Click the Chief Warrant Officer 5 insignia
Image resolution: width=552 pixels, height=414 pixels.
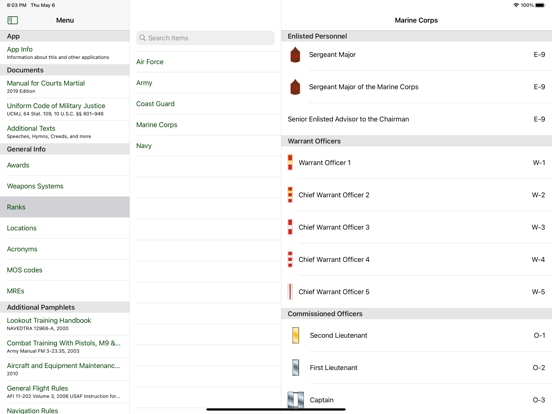(290, 292)
